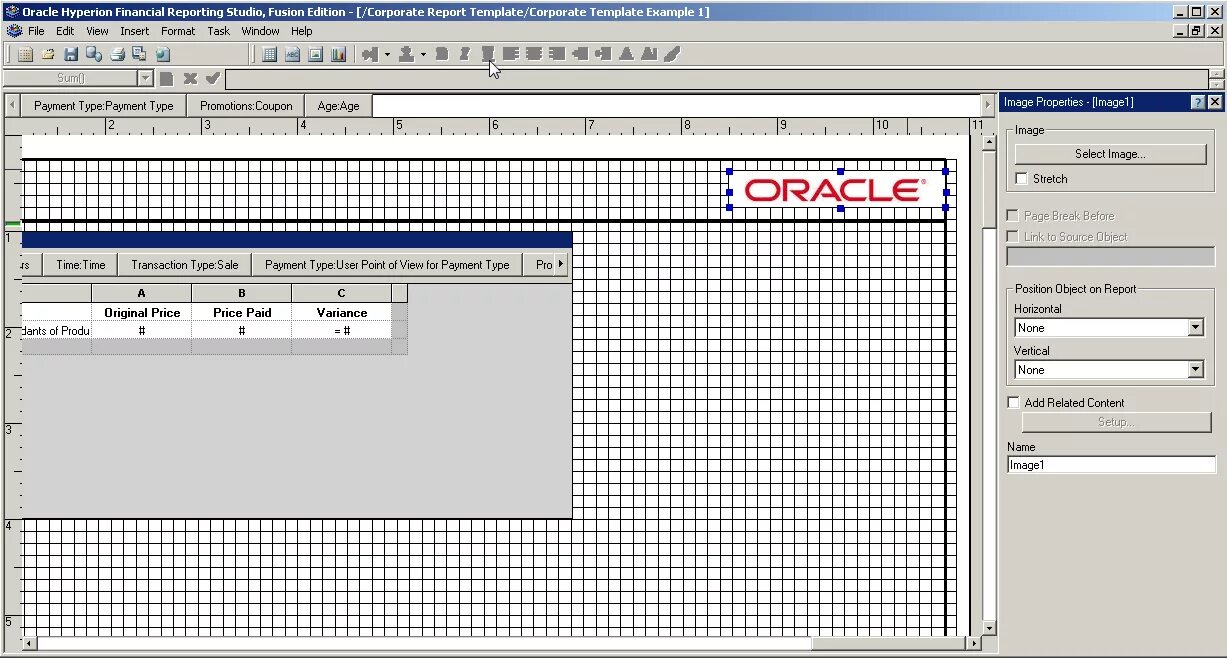Image resolution: width=1227 pixels, height=658 pixels.
Task: Open the Task menu
Action: point(219,31)
